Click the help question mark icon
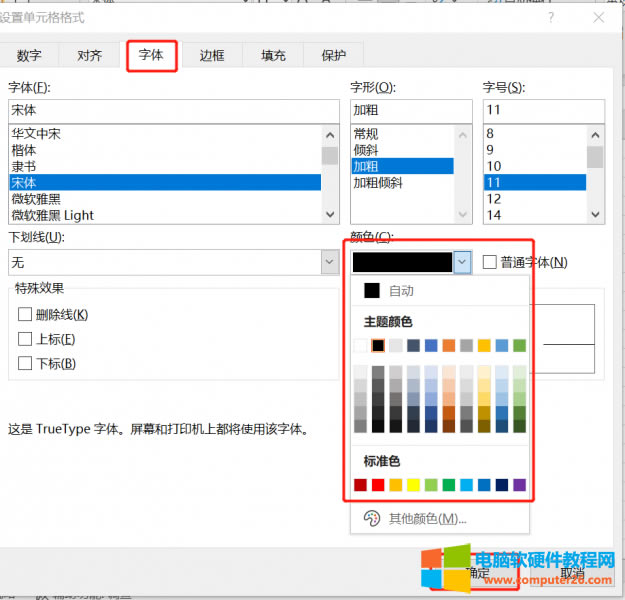The width and height of the screenshot is (625, 600). [551, 17]
